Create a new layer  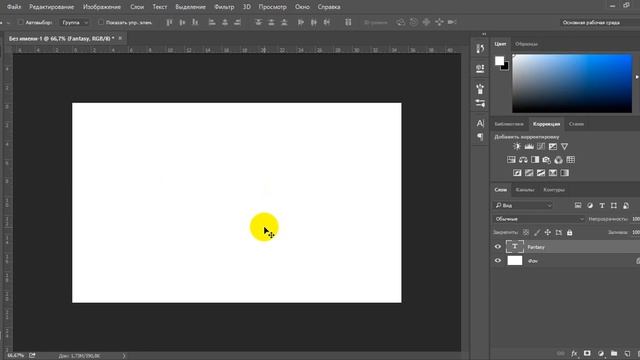627,353
